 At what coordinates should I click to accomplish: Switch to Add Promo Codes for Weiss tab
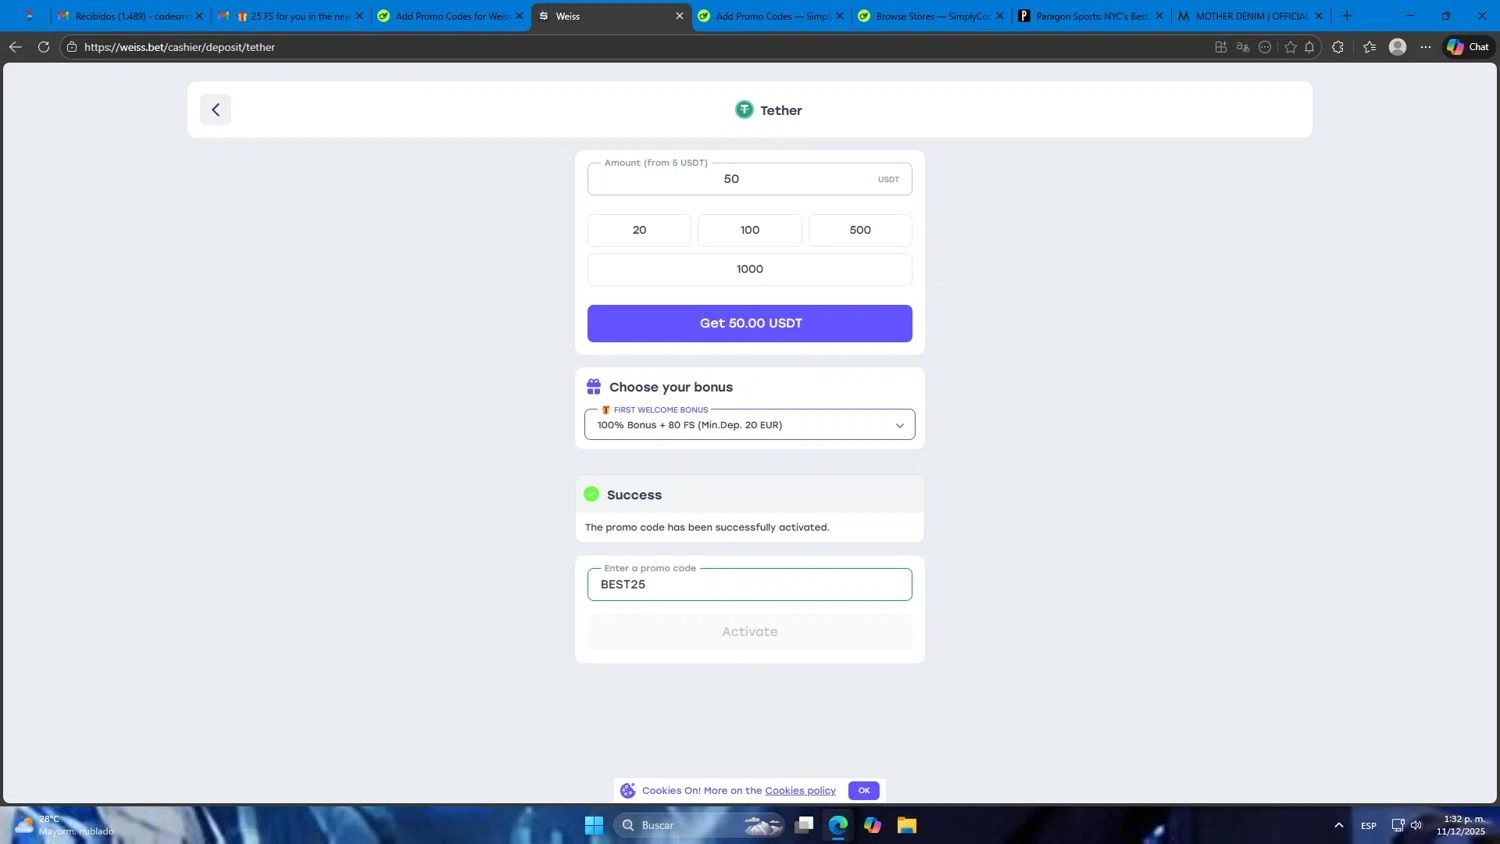(451, 16)
